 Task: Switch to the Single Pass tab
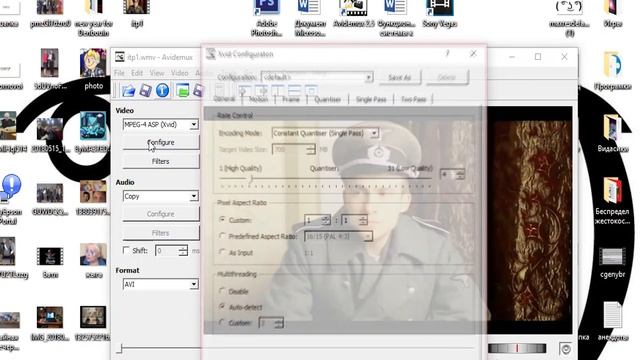[371, 99]
